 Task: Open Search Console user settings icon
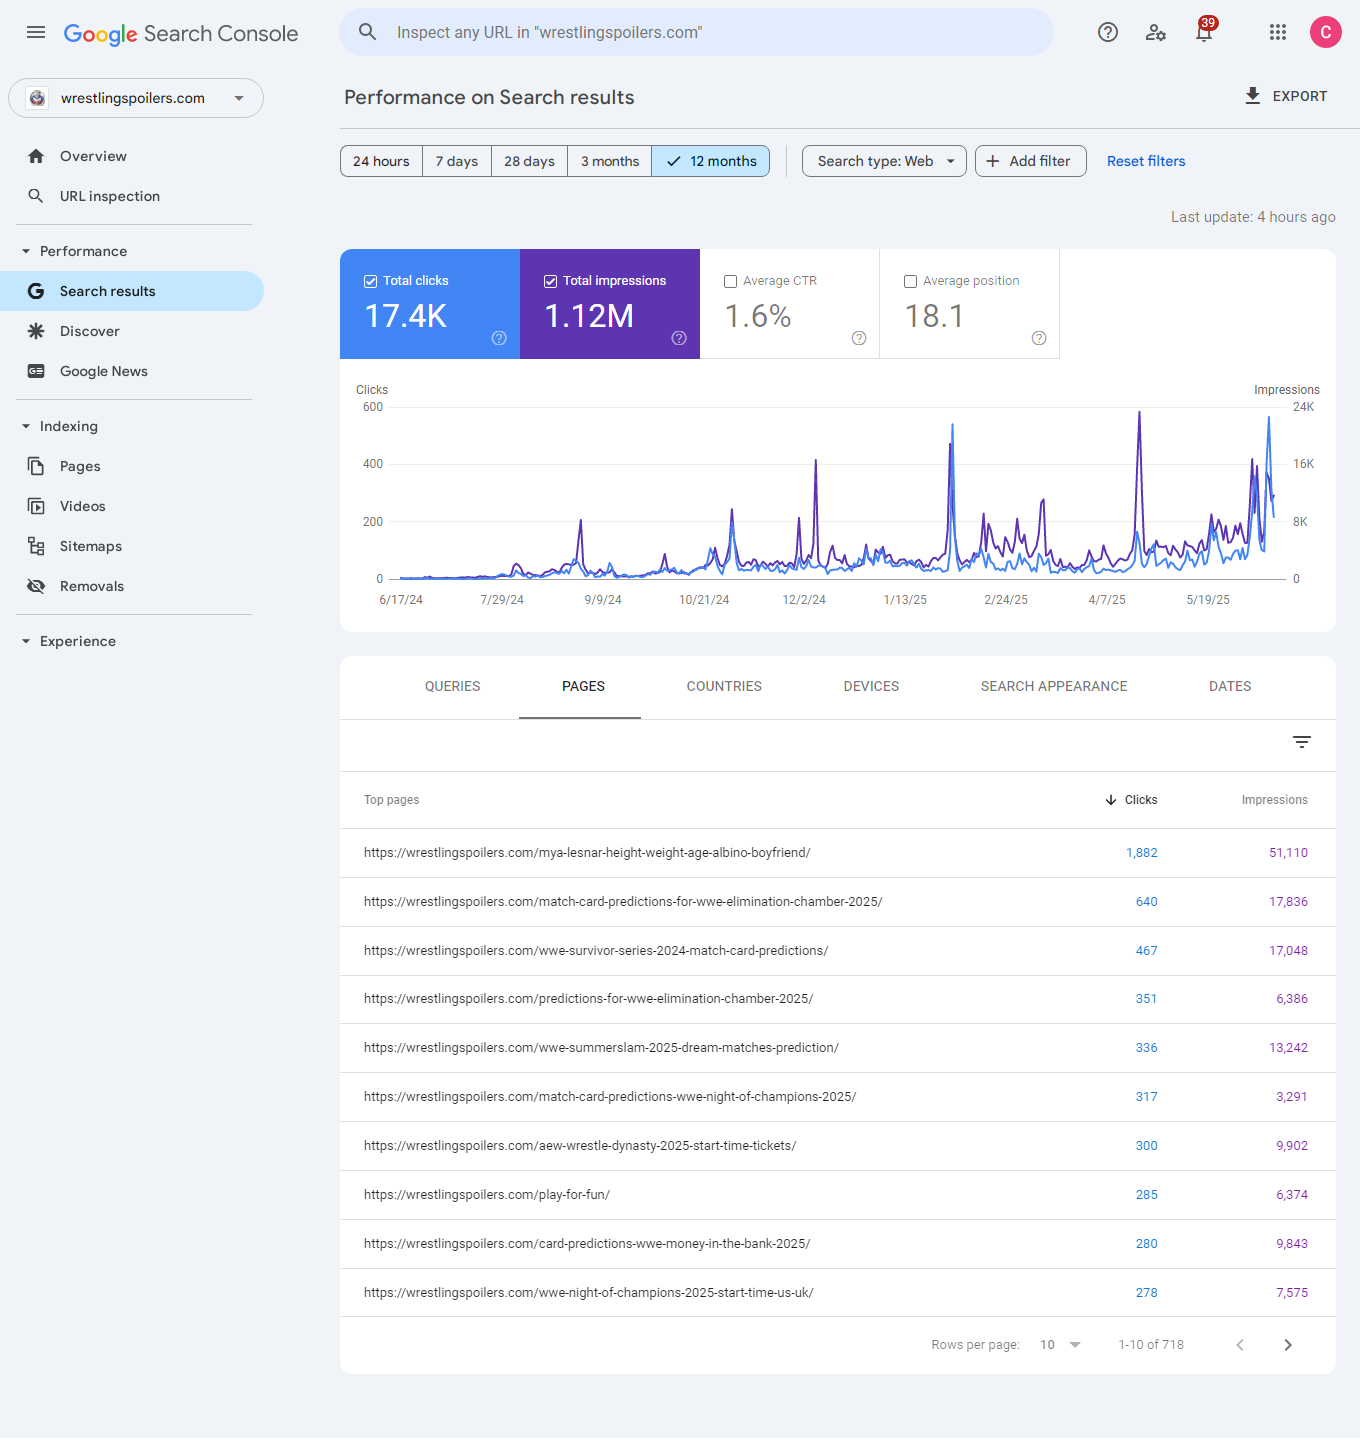[1156, 32]
